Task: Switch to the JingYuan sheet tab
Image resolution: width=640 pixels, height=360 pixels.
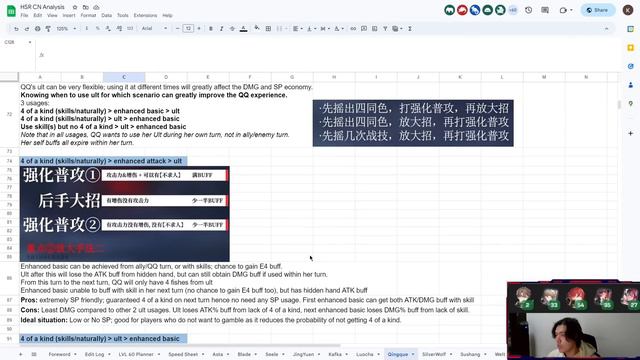Action: click(x=303, y=354)
